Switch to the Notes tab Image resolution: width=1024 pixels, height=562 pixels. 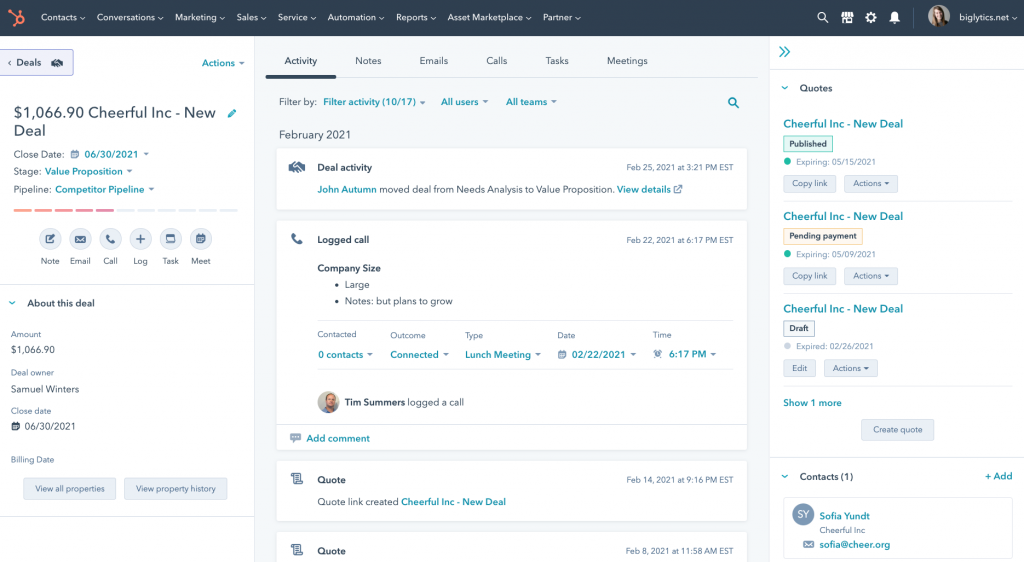368,61
